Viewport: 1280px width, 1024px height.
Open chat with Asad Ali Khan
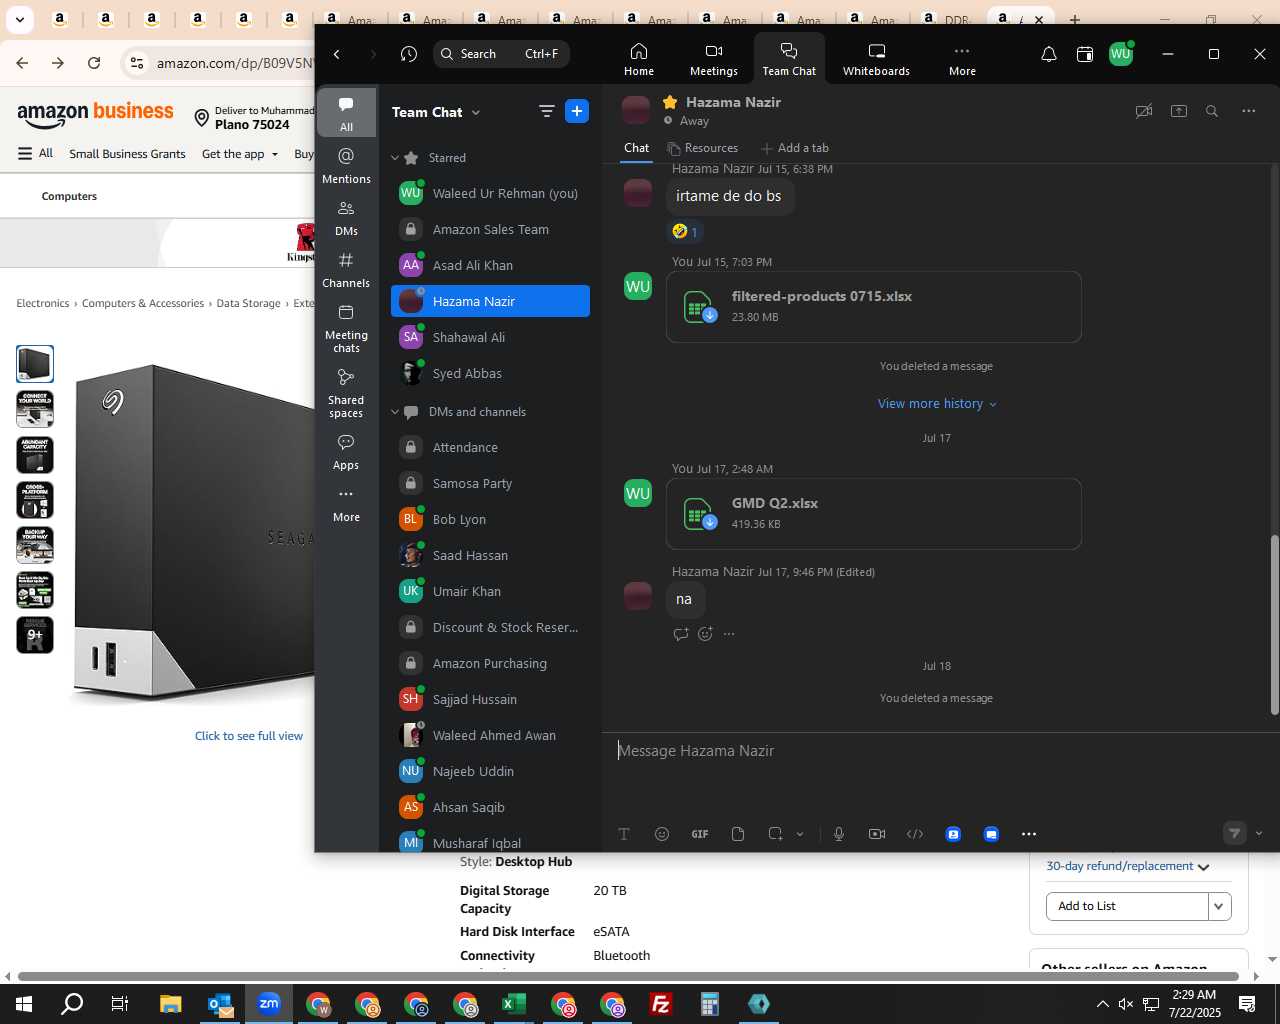(x=490, y=265)
